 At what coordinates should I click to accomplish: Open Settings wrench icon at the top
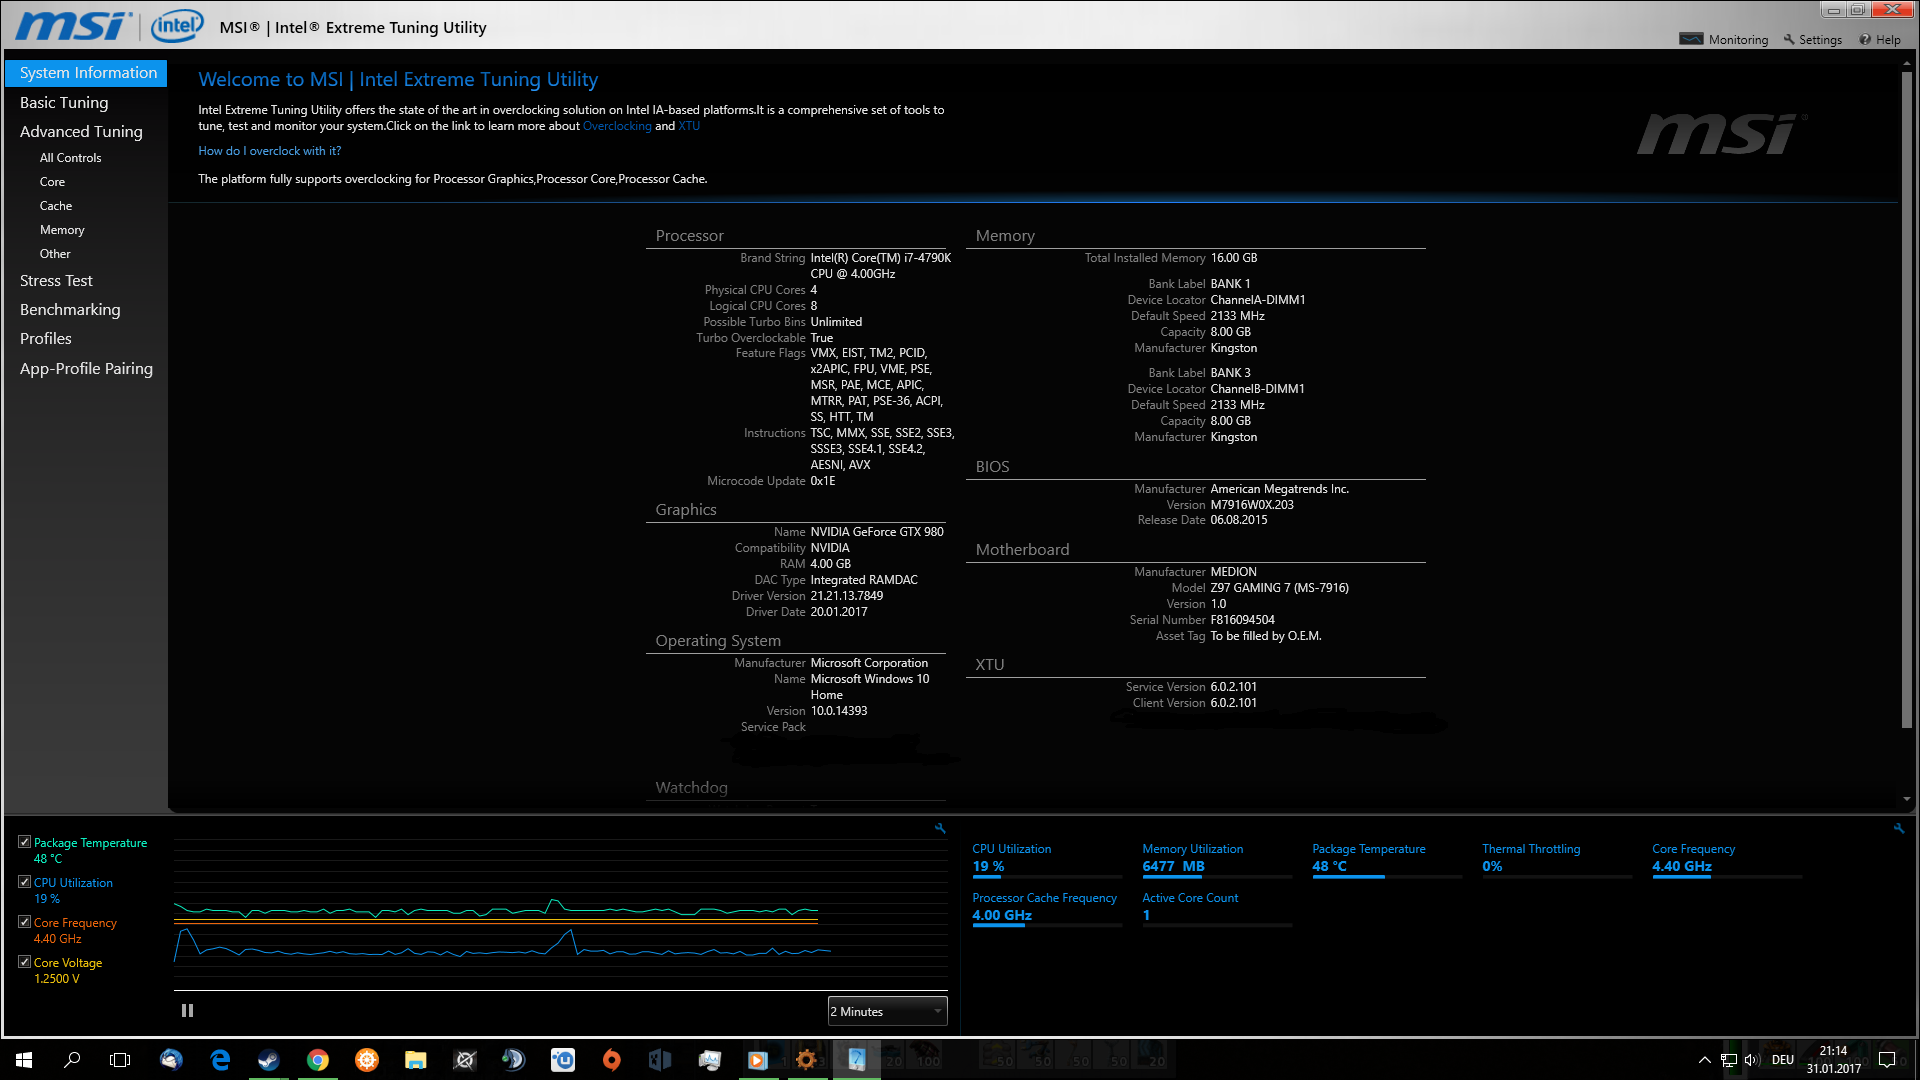(x=1789, y=39)
